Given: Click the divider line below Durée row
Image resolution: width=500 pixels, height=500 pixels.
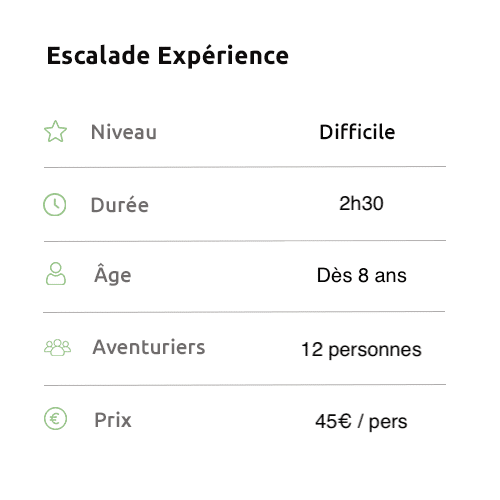Looking at the screenshot, I should coord(245,241).
